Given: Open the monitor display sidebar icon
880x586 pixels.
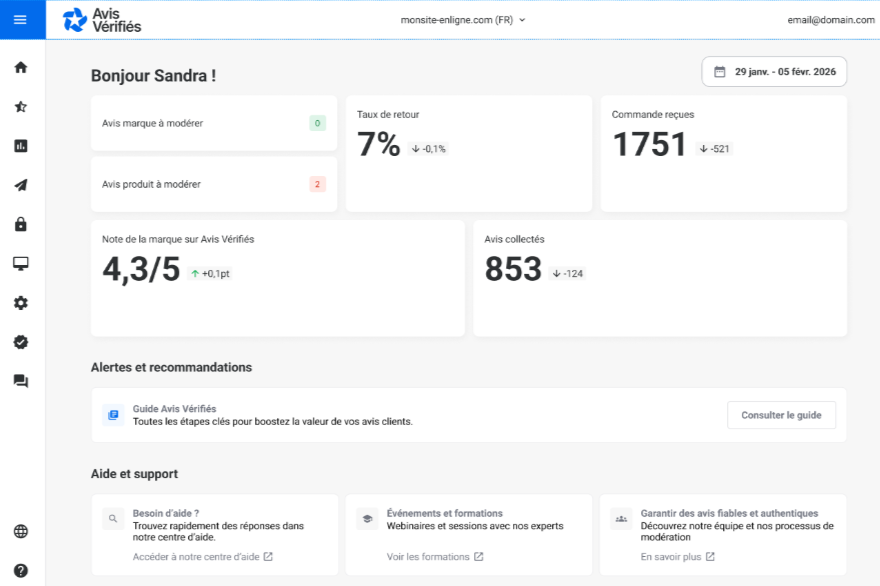Looking at the screenshot, I should (x=20, y=263).
